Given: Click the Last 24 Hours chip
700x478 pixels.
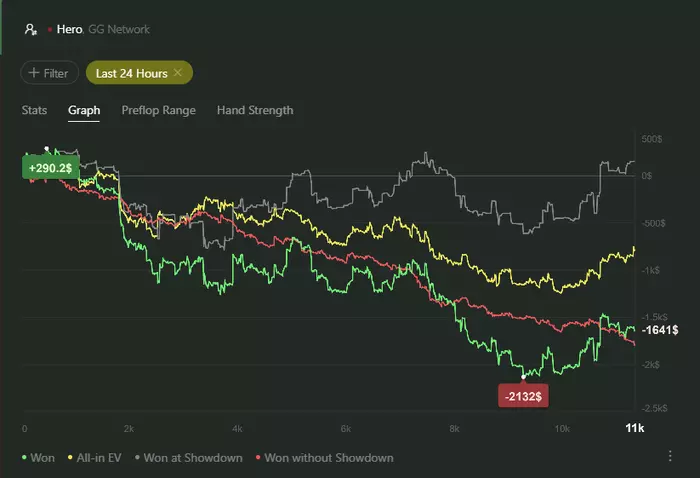Looking at the screenshot, I should tap(132, 73).
